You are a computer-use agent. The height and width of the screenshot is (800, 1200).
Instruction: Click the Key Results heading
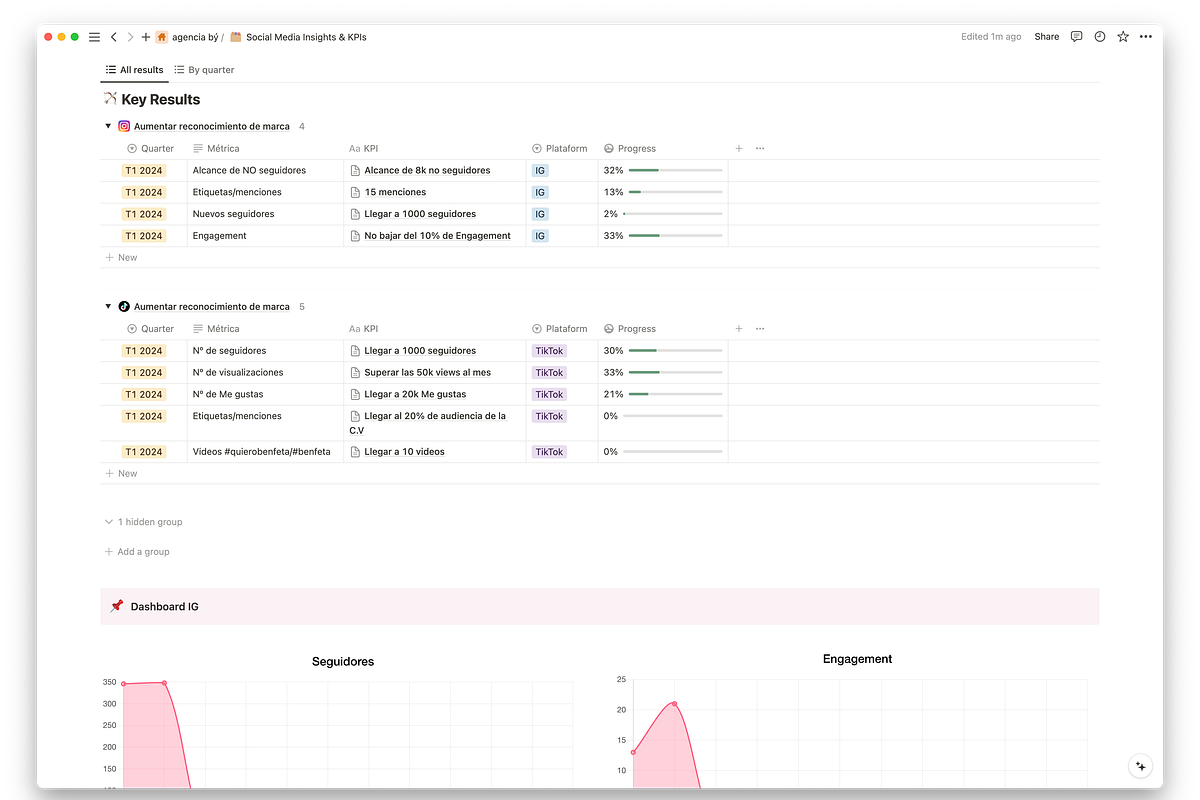tap(161, 99)
